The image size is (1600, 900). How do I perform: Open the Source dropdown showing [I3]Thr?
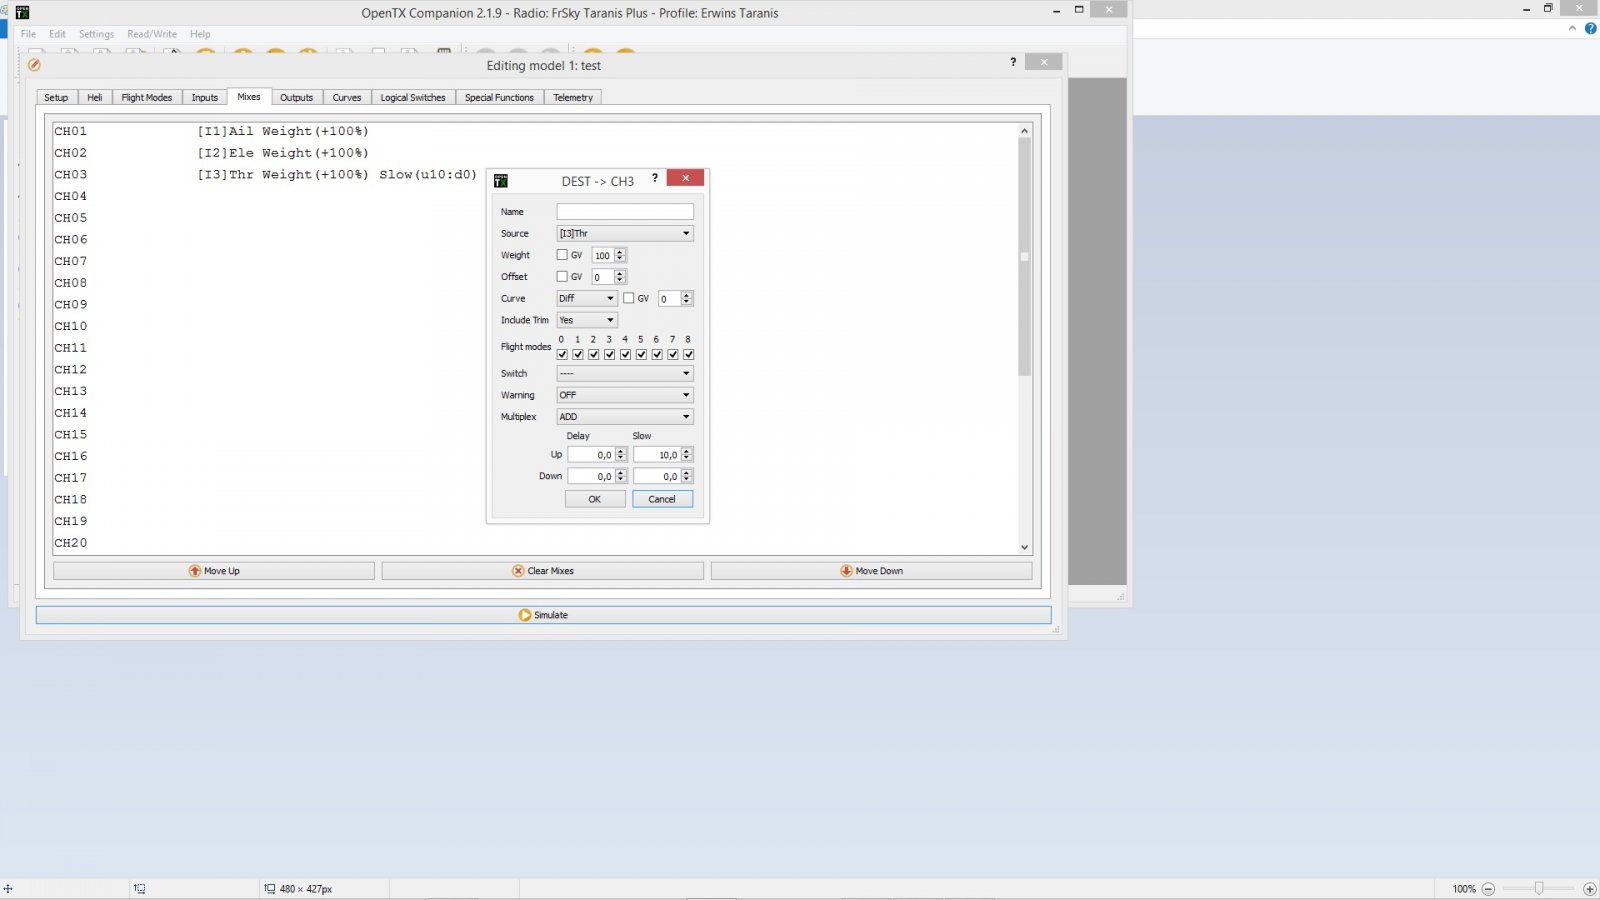coord(625,233)
